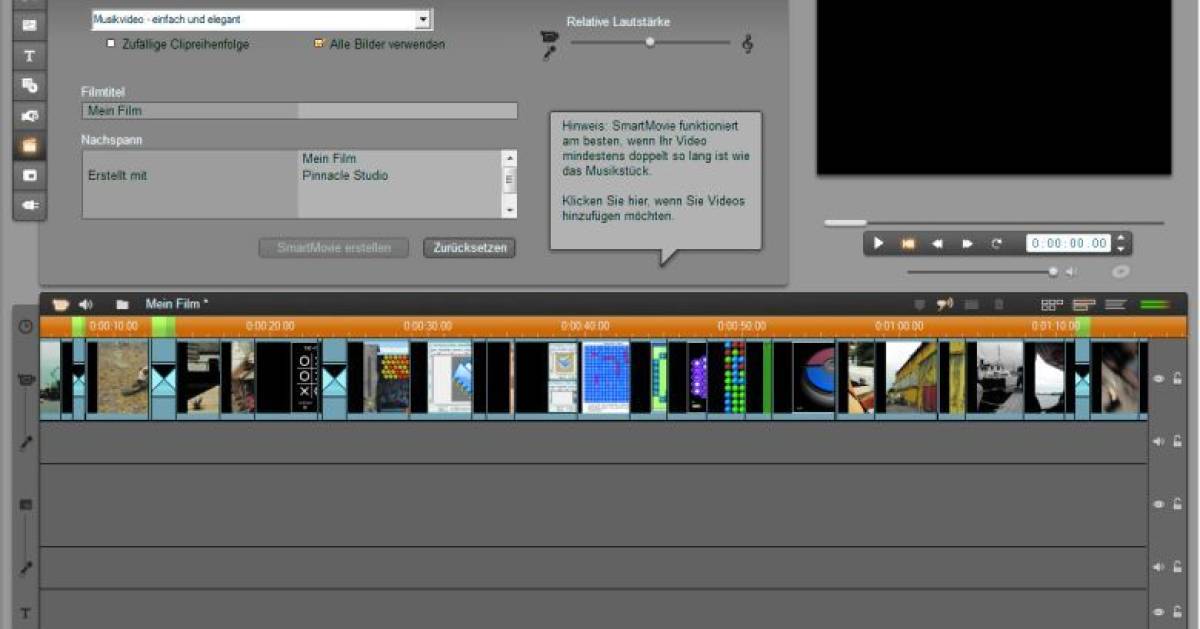The image size is (1200, 629).
Task: Click the camera and microphone icon left of the volume slider
Action: [x=549, y=45]
